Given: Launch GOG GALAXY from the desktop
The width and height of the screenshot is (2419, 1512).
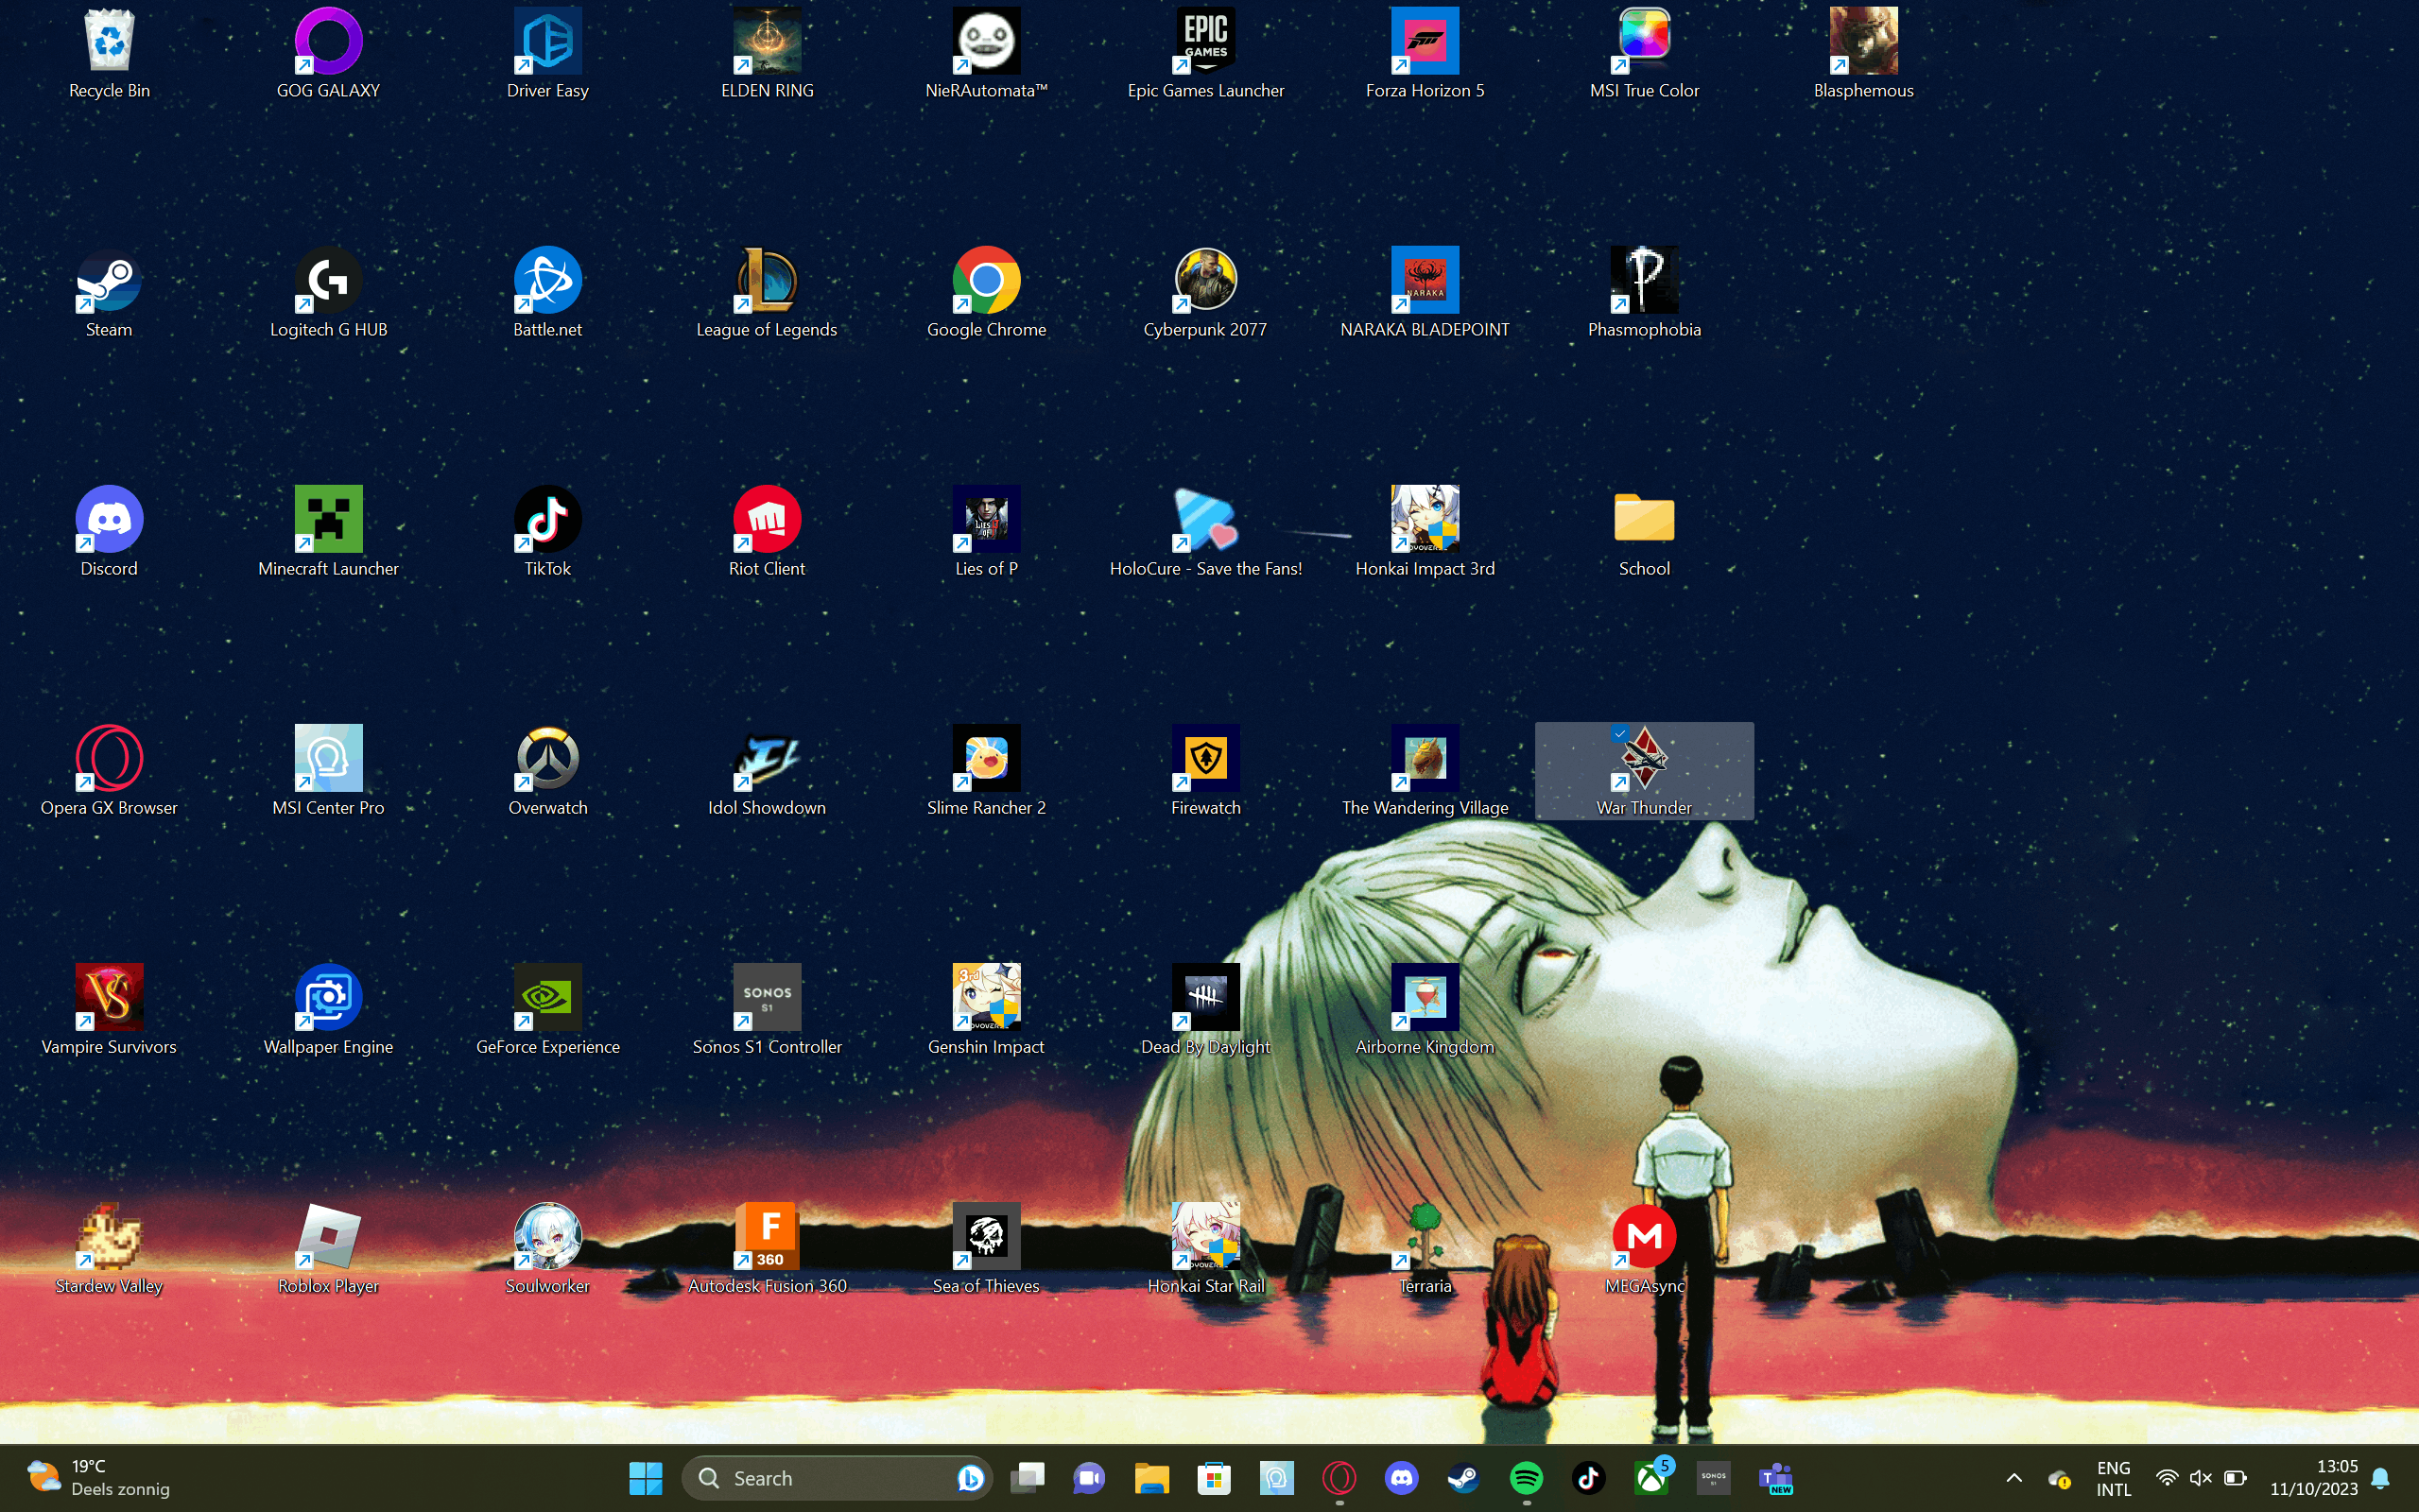Looking at the screenshot, I should (x=328, y=53).
